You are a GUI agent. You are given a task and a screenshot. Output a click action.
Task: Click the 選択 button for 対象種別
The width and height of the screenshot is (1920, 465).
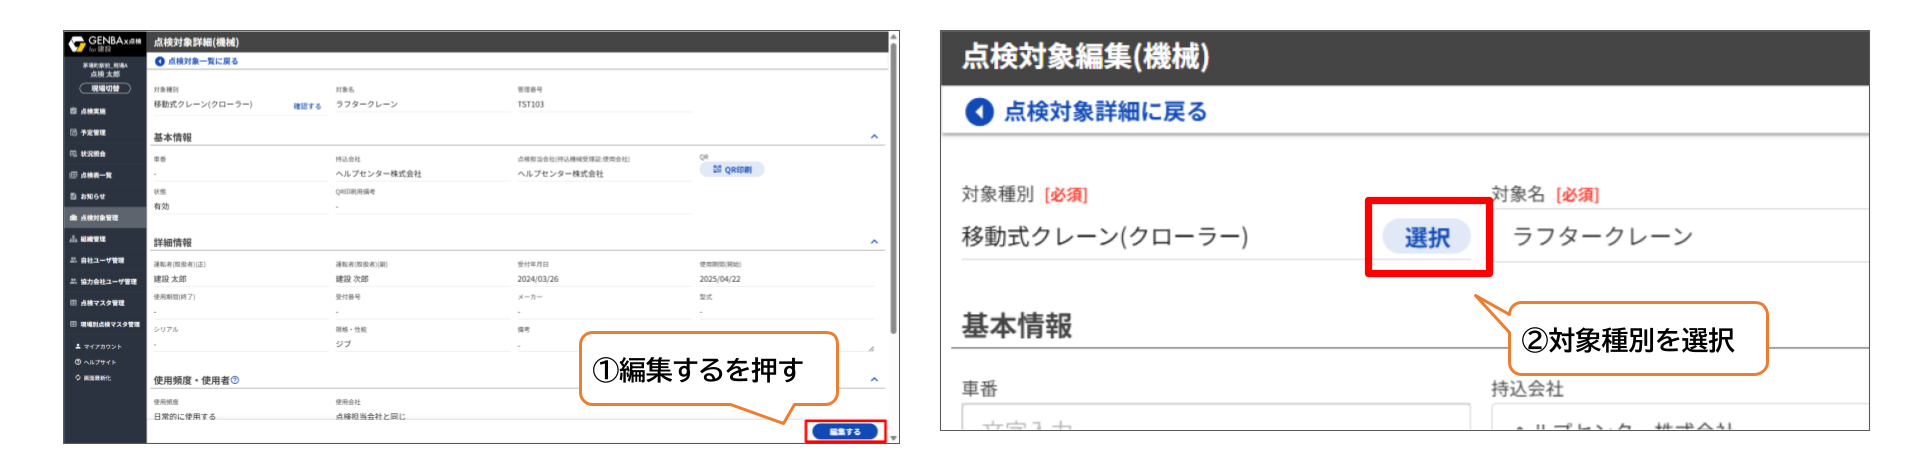pos(1427,237)
